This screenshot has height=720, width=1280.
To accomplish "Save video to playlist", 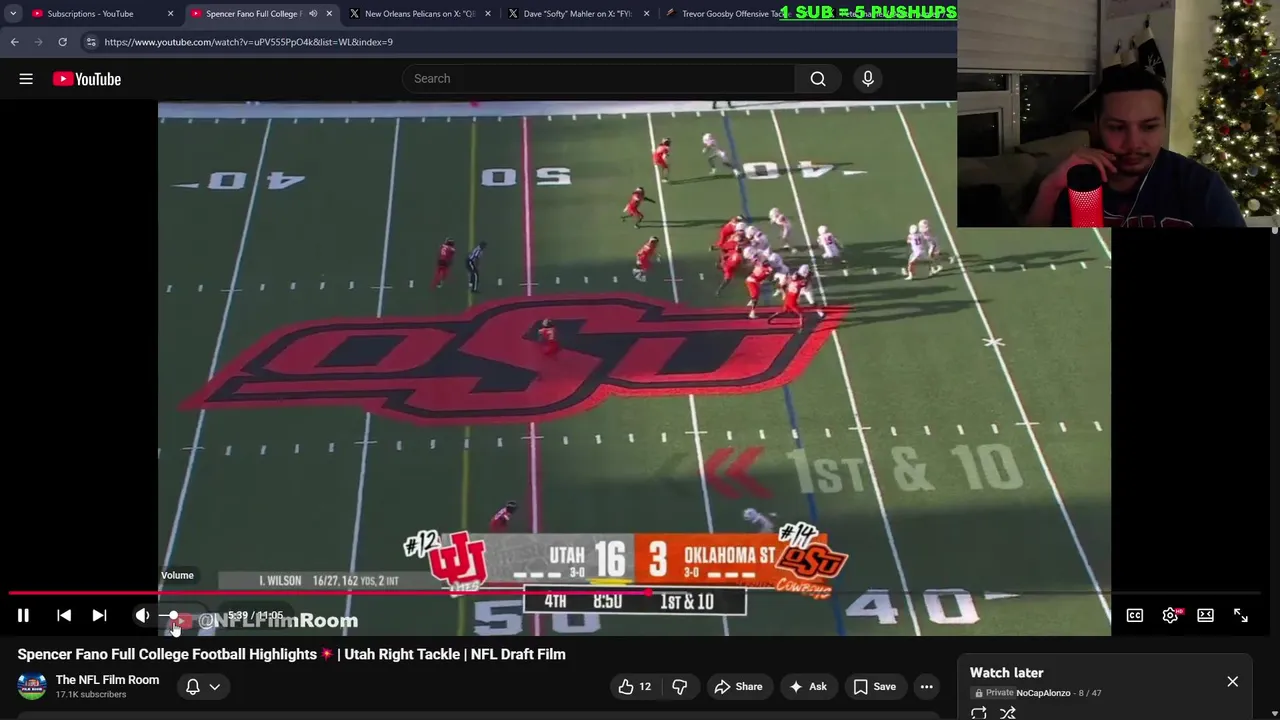I will tap(874, 687).
